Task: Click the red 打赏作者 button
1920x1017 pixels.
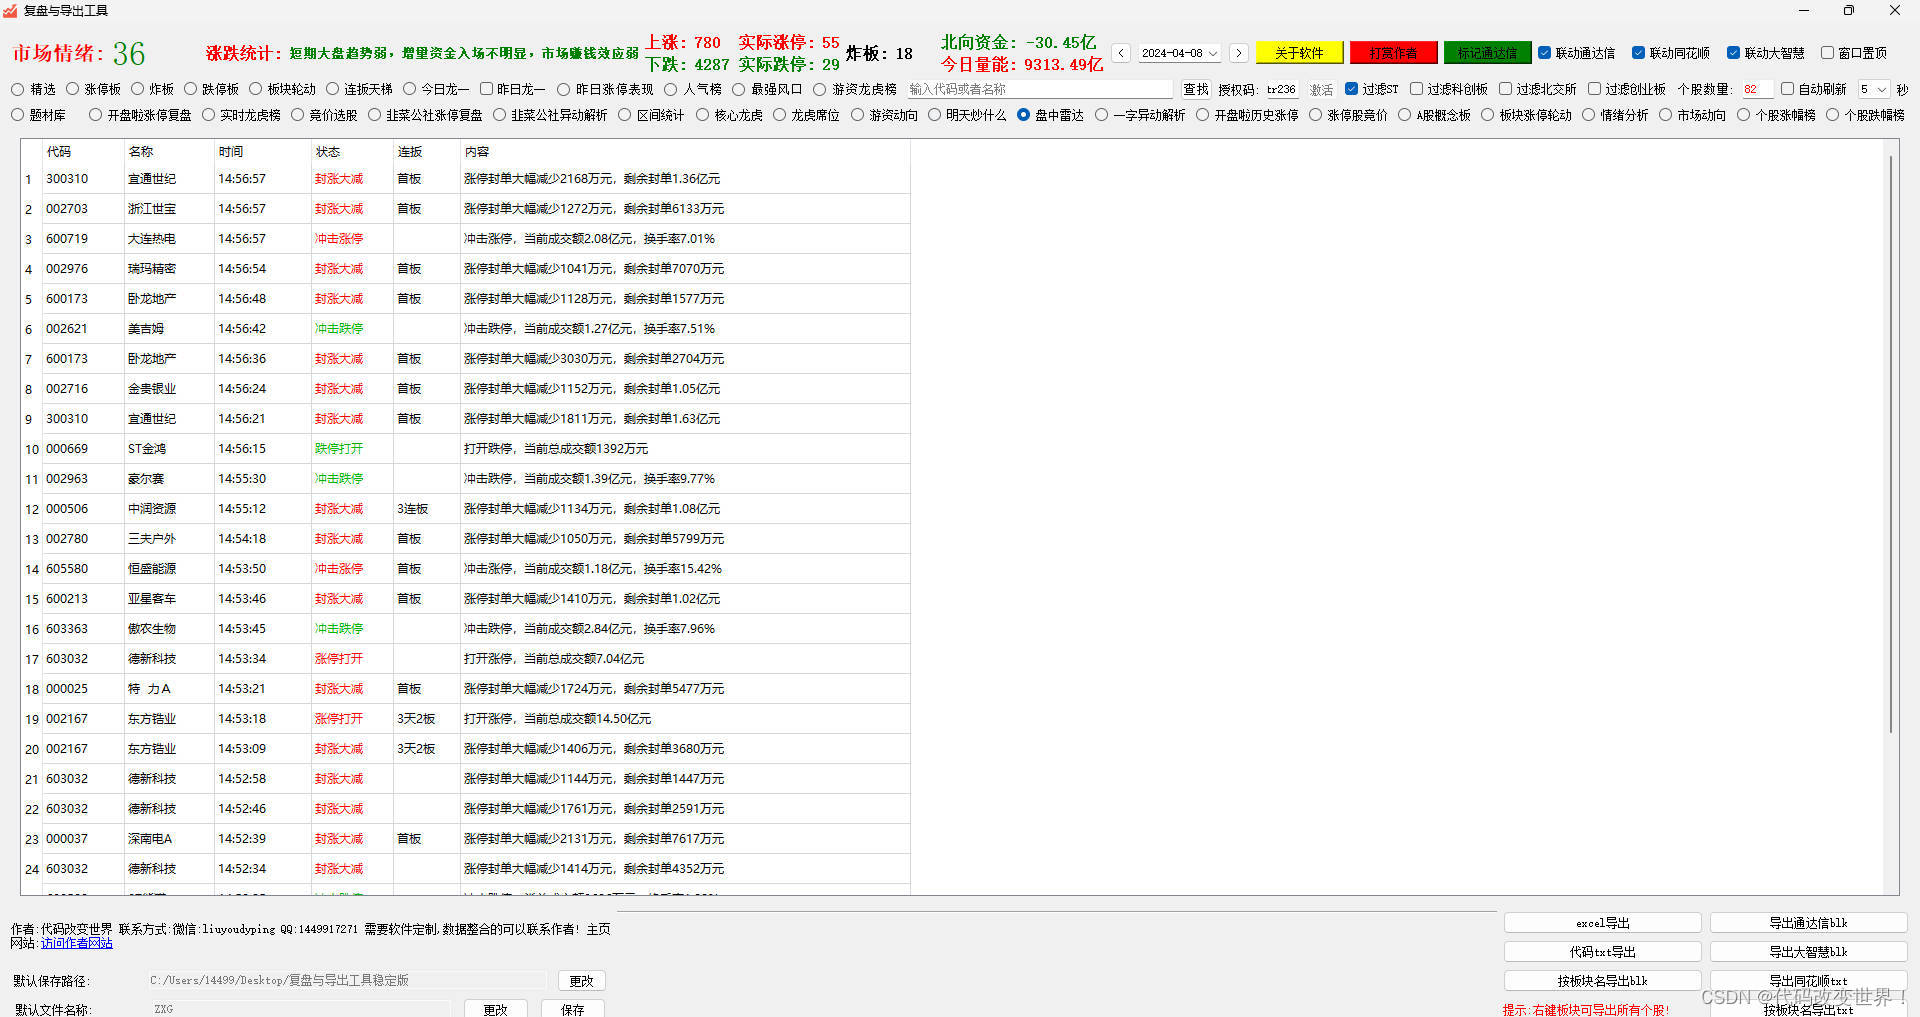Action: (1393, 53)
